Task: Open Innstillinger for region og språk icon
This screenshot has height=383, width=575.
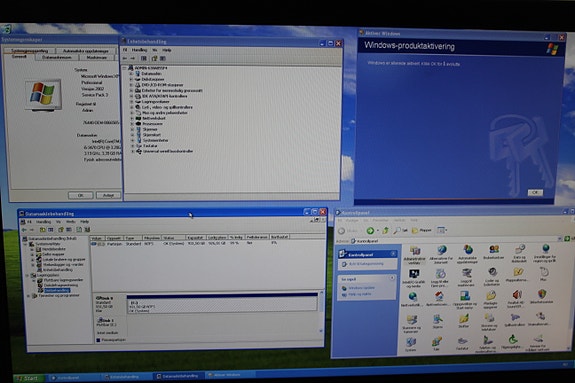Action: coord(545,253)
